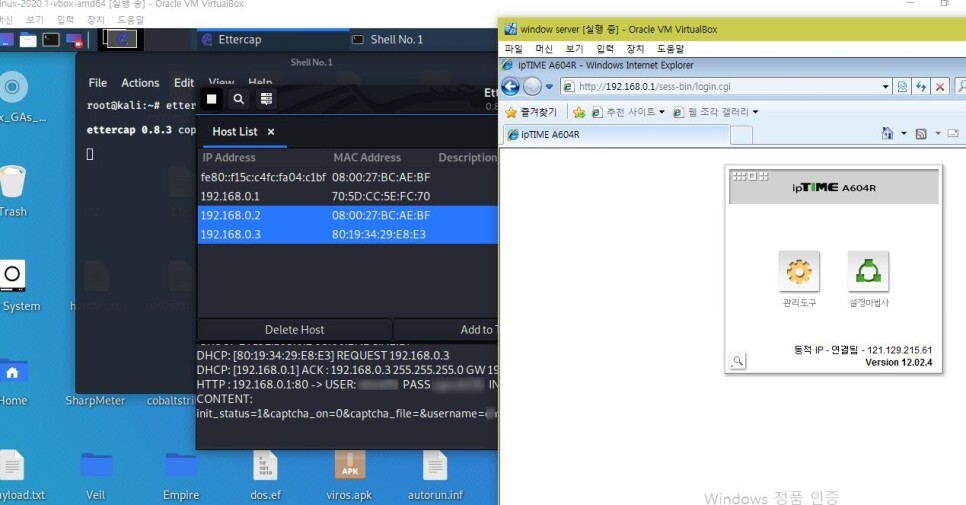Click the Internet Explorer Back button
Image resolution: width=966 pixels, height=505 pixels.
(x=511, y=87)
